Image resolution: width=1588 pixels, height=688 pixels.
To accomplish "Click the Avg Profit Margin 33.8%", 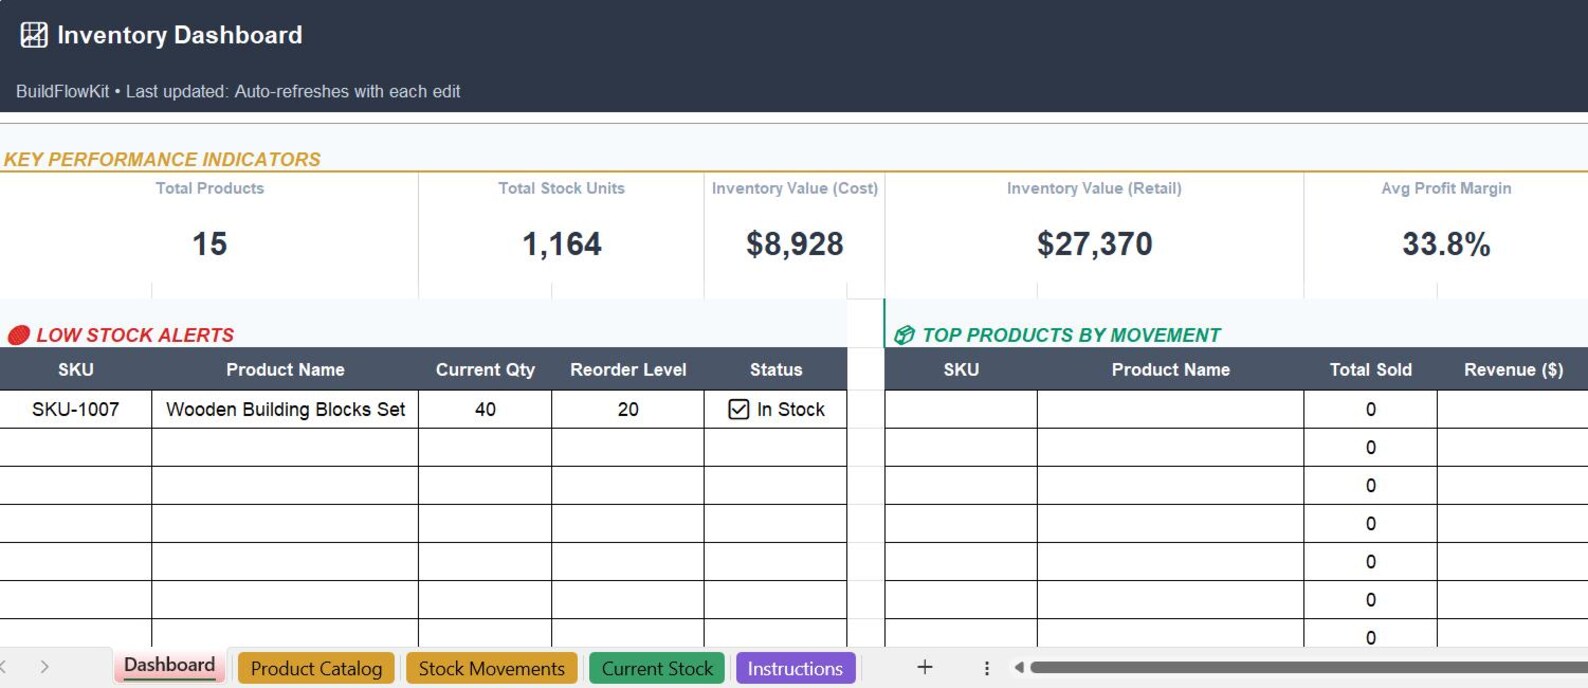I will point(1446,244).
